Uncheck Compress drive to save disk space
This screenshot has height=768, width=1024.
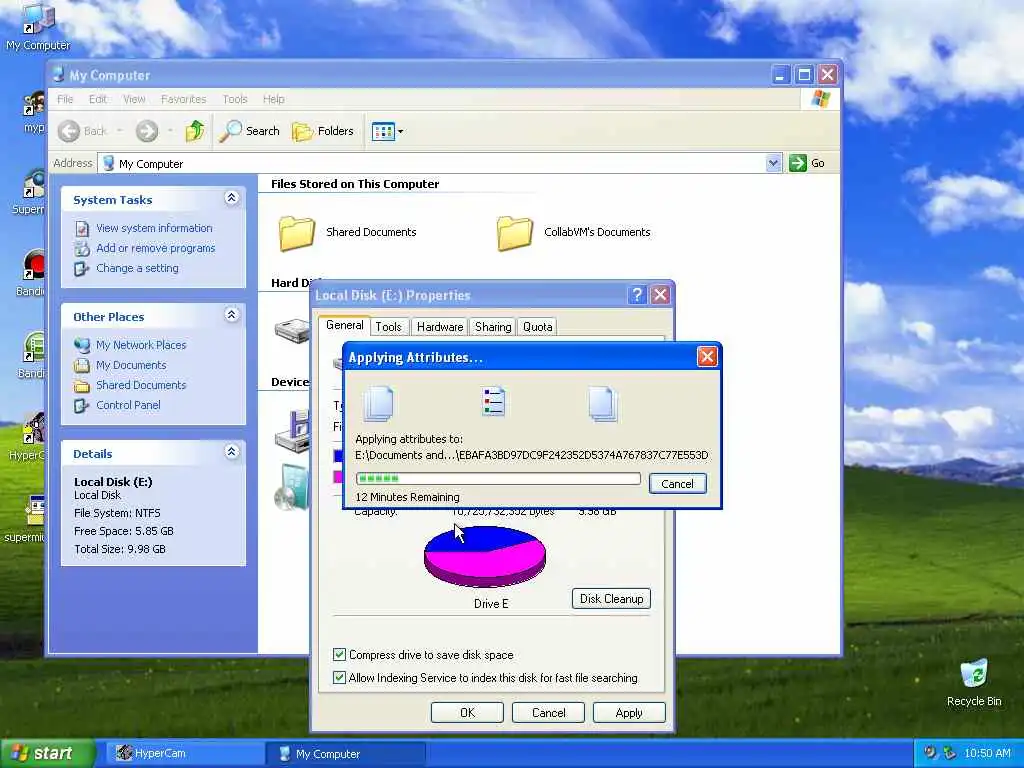[x=339, y=654]
